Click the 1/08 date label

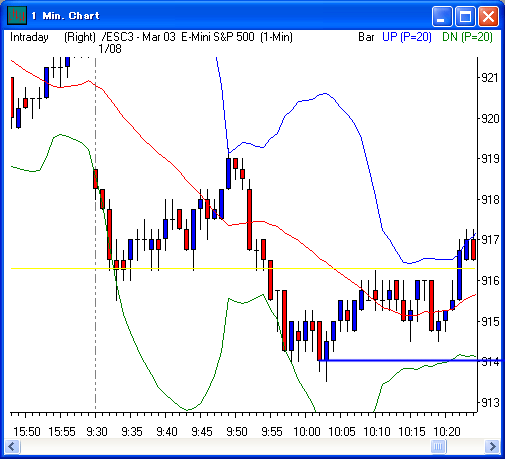pyautogui.click(x=110, y=49)
